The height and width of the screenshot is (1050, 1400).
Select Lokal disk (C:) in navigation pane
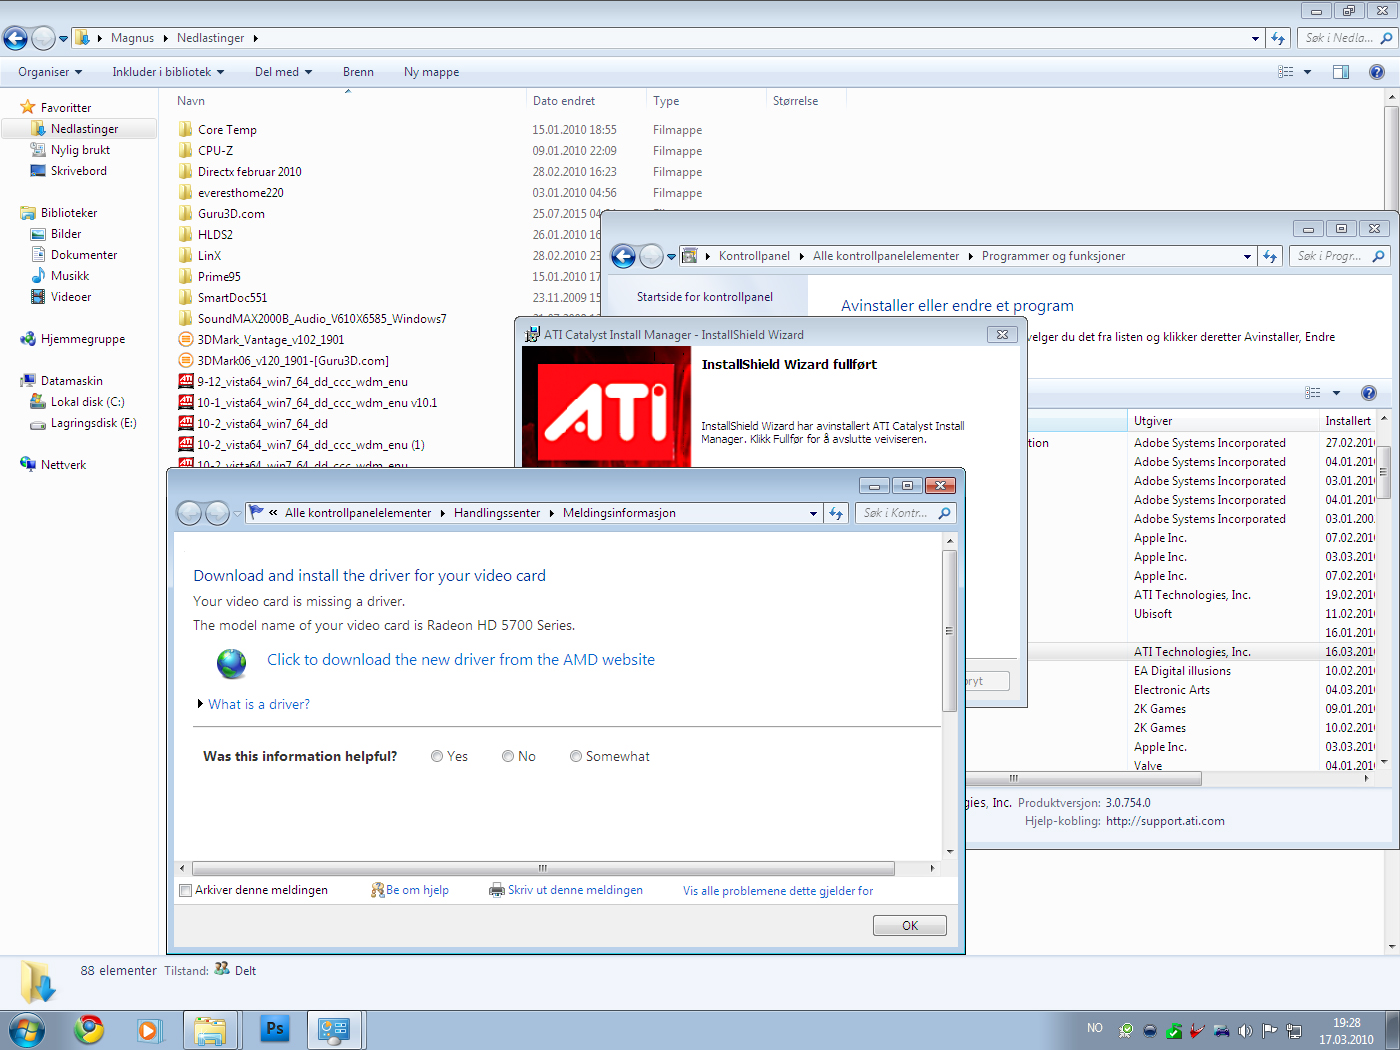point(87,402)
